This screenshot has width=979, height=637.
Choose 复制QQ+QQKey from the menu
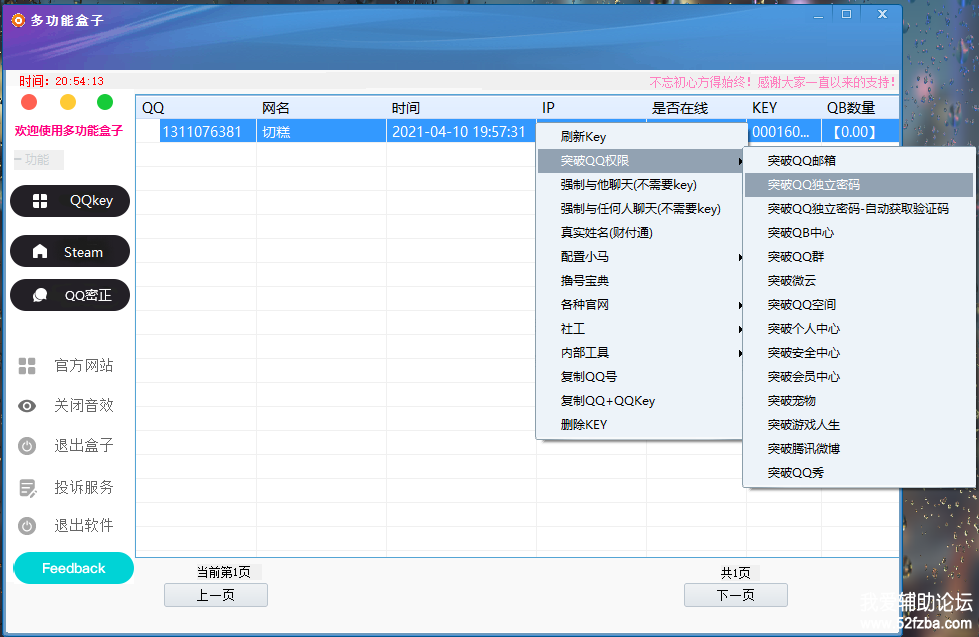coord(640,401)
